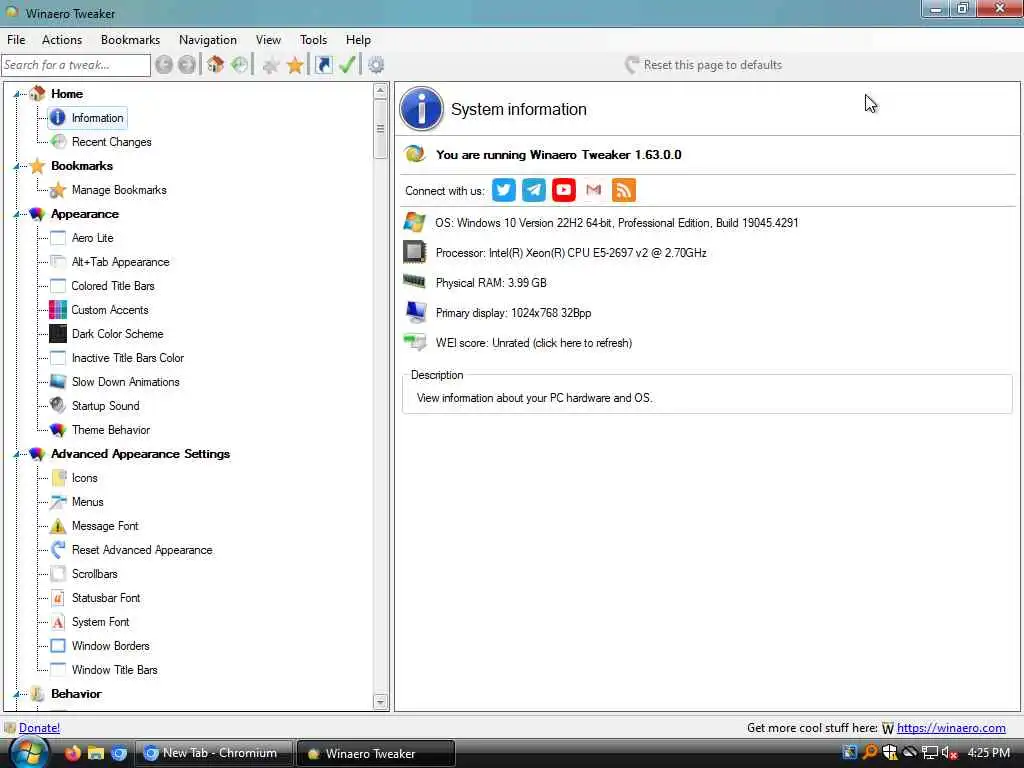Image resolution: width=1024 pixels, height=768 pixels.
Task: Click the muted volume tray icon
Action: point(949,753)
